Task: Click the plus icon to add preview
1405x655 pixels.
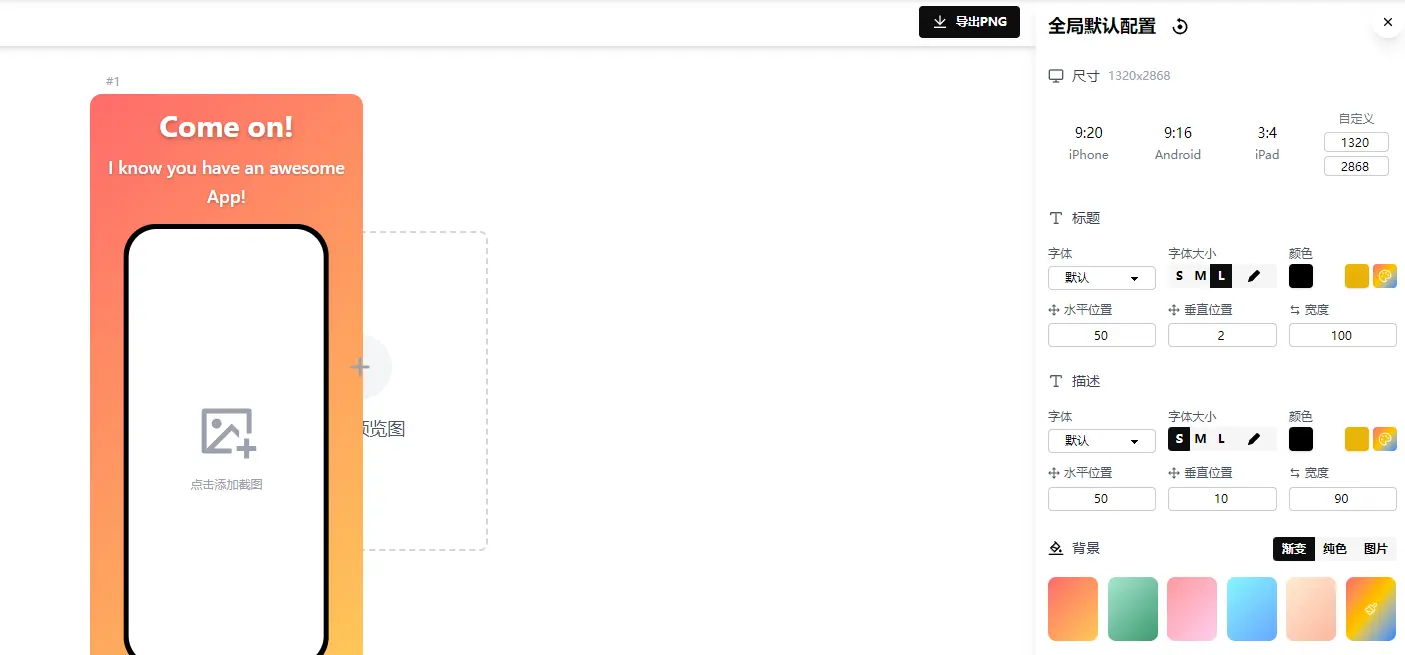Action: (360, 367)
